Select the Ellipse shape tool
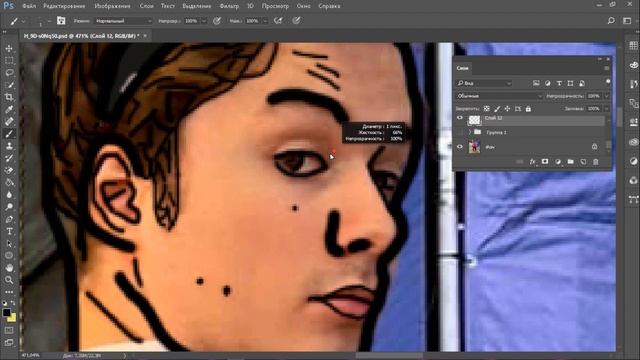 pyautogui.click(x=9, y=256)
